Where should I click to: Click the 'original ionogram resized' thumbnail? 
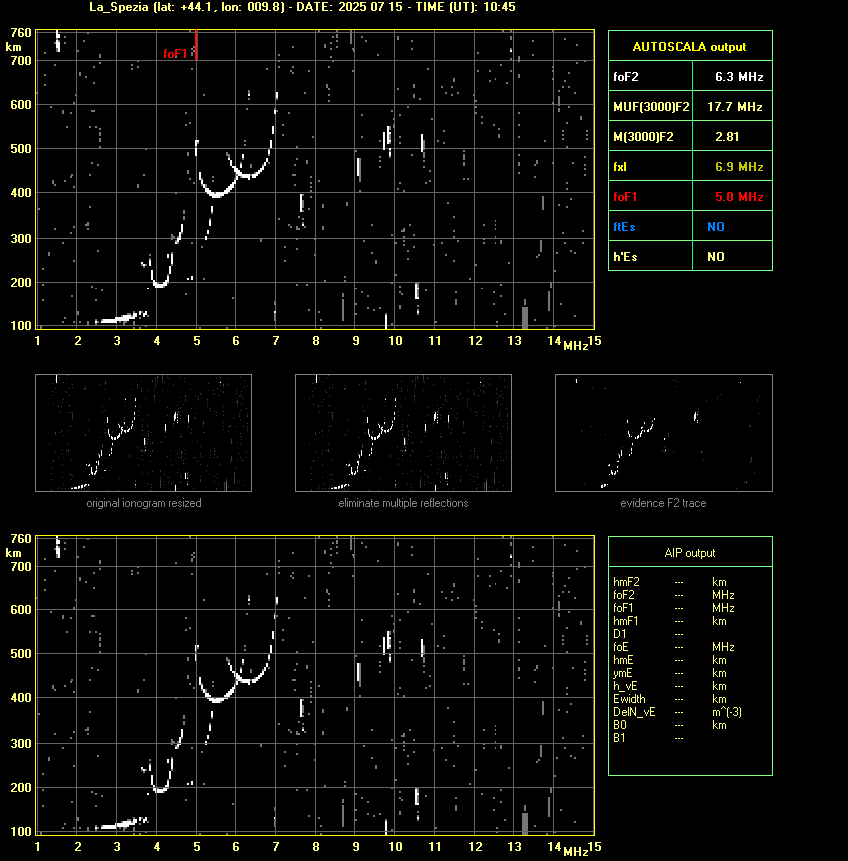tap(143, 433)
